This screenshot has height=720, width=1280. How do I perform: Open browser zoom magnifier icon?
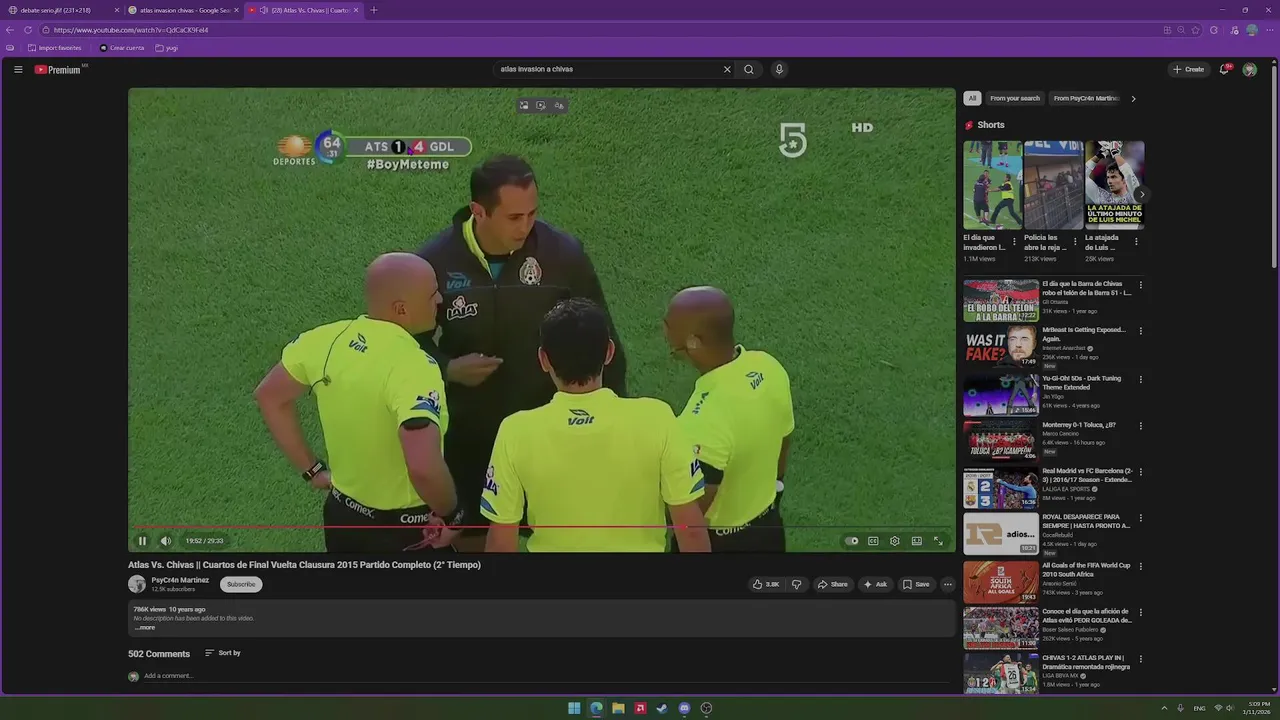(1181, 30)
